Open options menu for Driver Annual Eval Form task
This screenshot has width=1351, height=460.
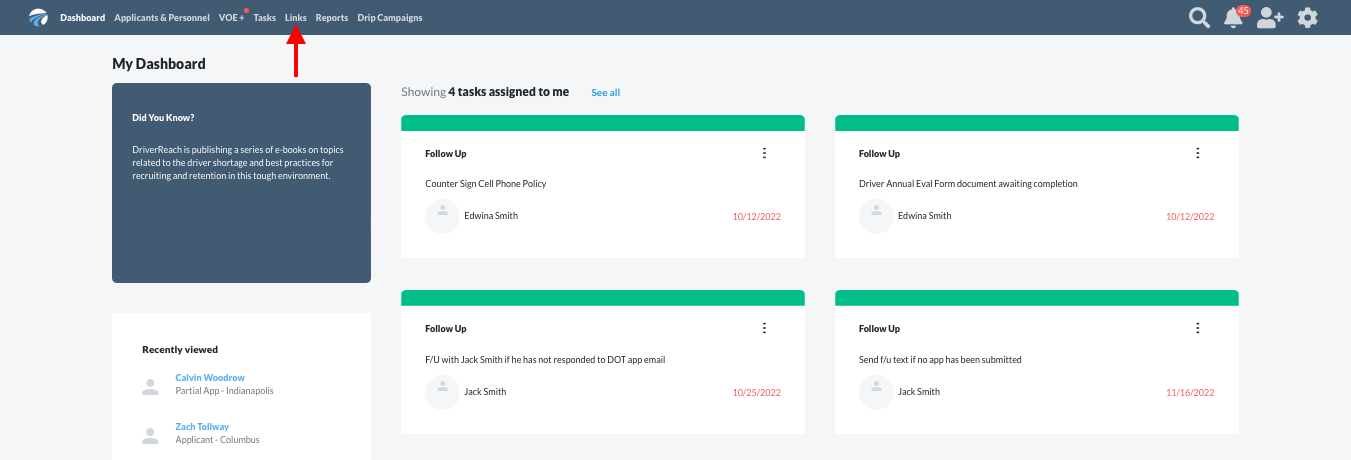[1198, 153]
